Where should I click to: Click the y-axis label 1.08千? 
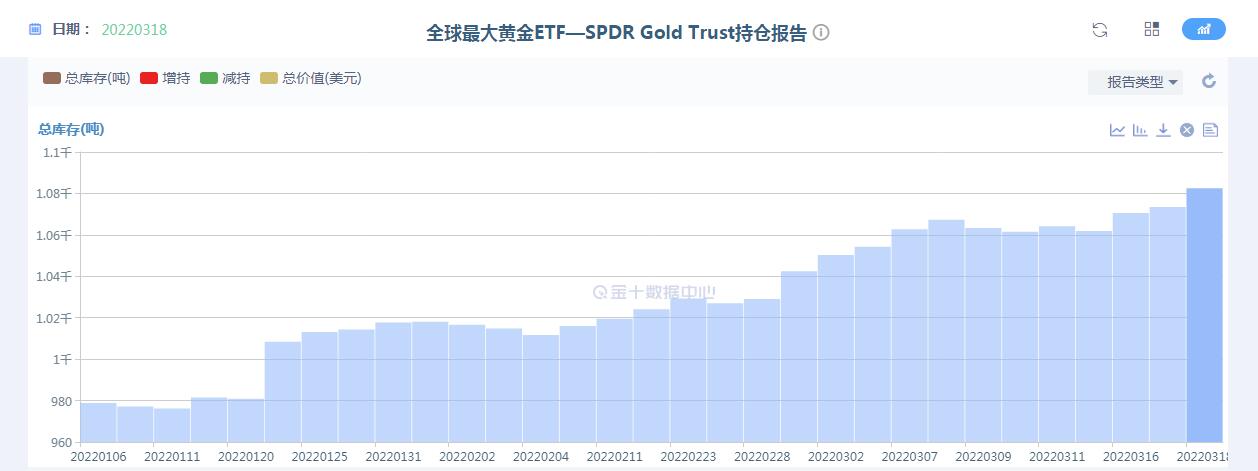pos(56,194)
